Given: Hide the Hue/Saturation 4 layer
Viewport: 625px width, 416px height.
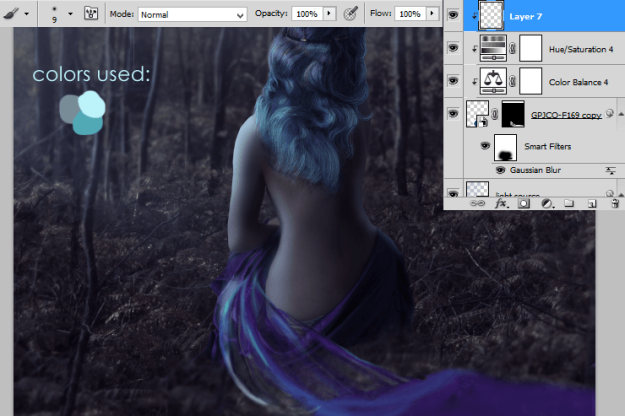Looking at the screenshot, I should point(453,48).
